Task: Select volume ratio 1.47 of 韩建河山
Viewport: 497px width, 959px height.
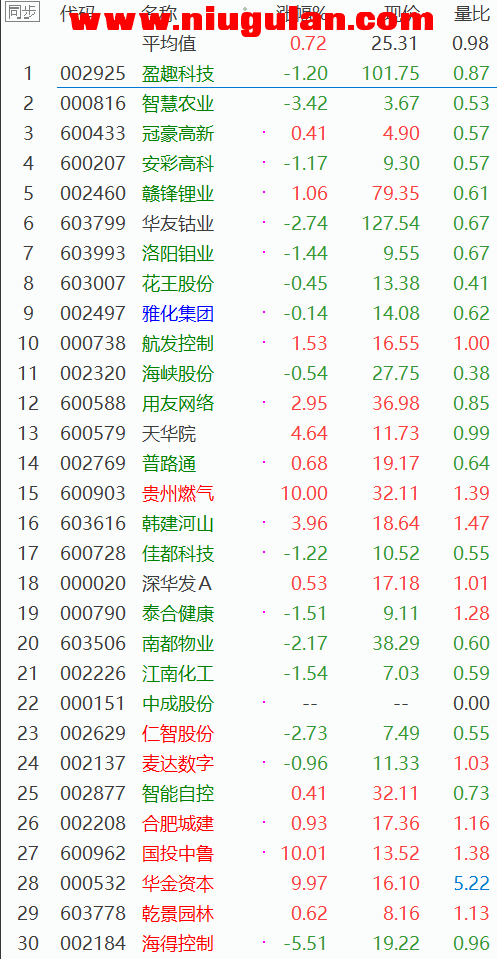Action: 471,523
